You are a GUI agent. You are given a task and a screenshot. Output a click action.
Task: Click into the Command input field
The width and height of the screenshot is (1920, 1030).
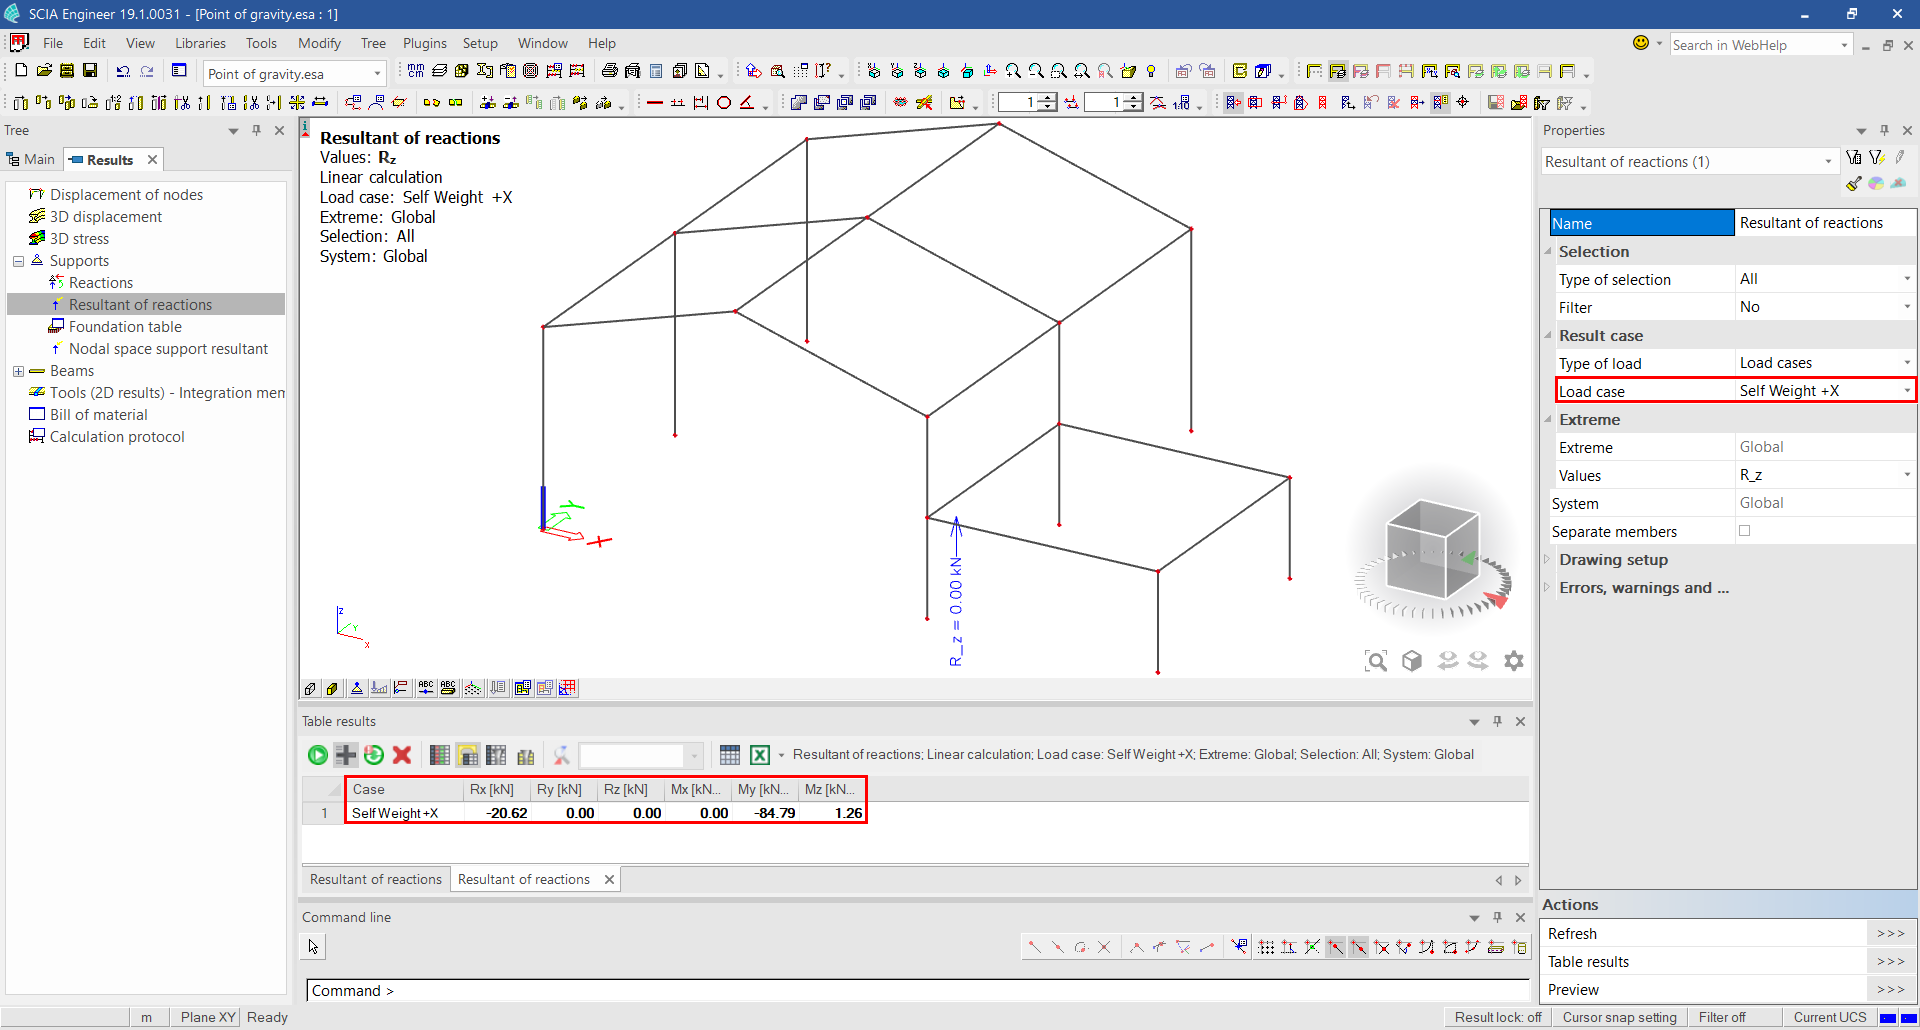[x=917, y=990]
